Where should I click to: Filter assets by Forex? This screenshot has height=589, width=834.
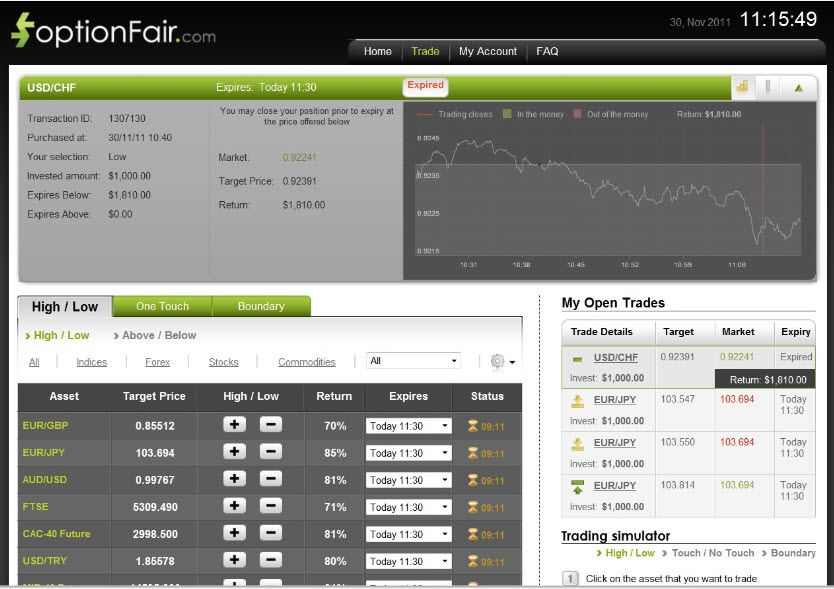[157, 362]
